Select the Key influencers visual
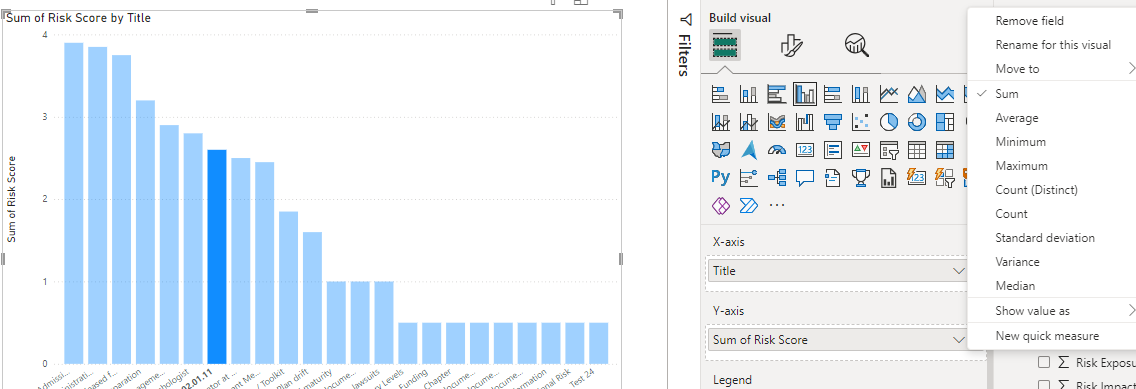The image size is (1136, 389). (748, 177)
